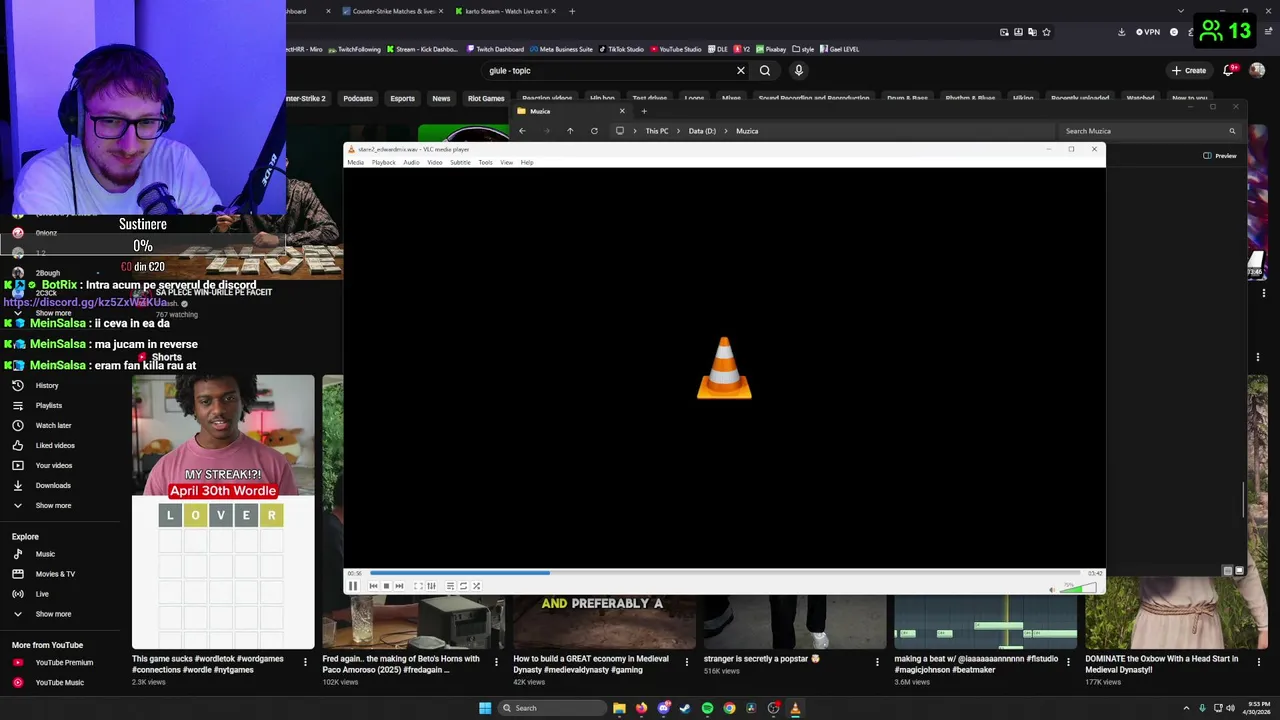Open Windows Start menu on taskbar
This screenshot has height=720, width=1280.
(x=485, y=708)
